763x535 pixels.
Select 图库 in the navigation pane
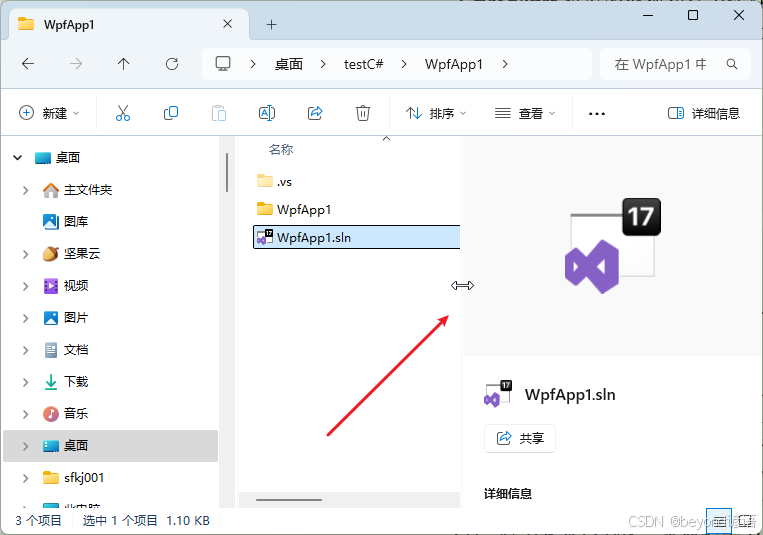click(x=76, y=221)
